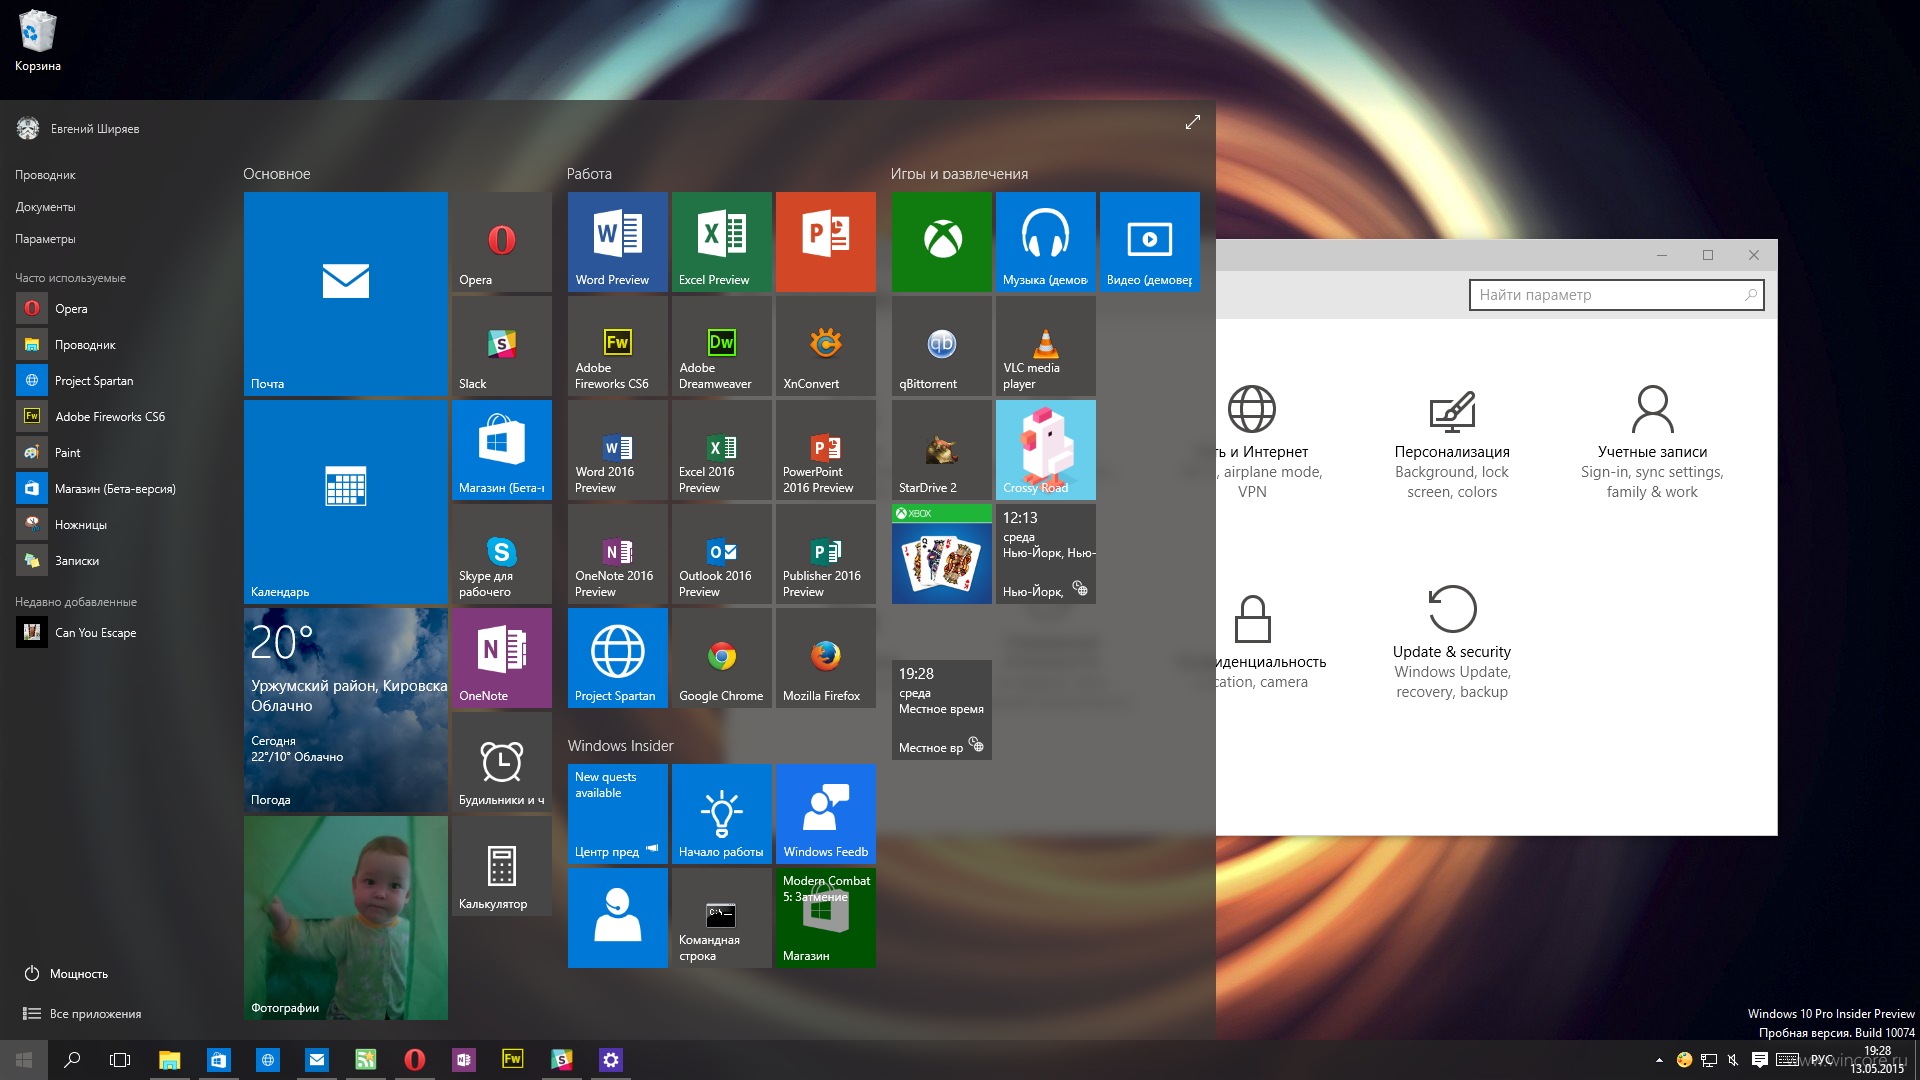The width and height of the screenshot is (1920, 1080).
Task: Open the Crossy Road tile
Action: point(1045,450)
